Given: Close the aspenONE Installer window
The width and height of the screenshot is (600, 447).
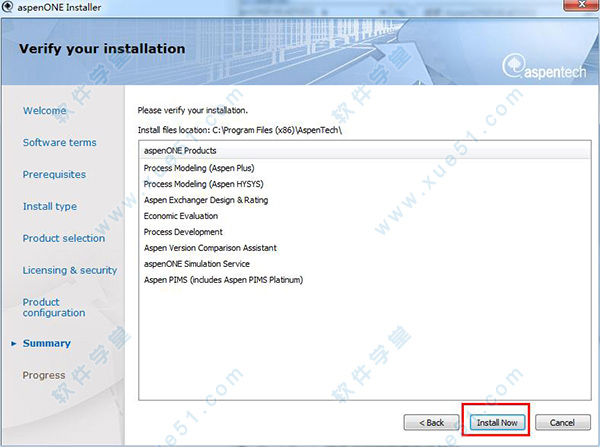Looking at the screenshot, I should click(x=581, y=5).
